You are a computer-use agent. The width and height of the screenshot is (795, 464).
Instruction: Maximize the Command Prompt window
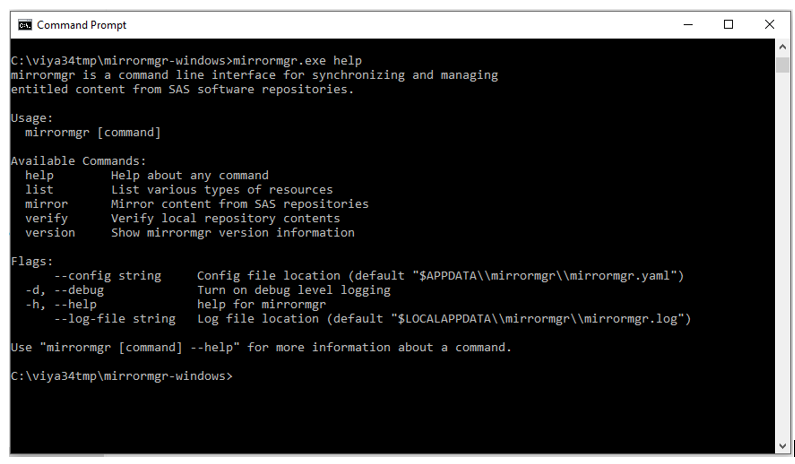[x=728, y=24]
